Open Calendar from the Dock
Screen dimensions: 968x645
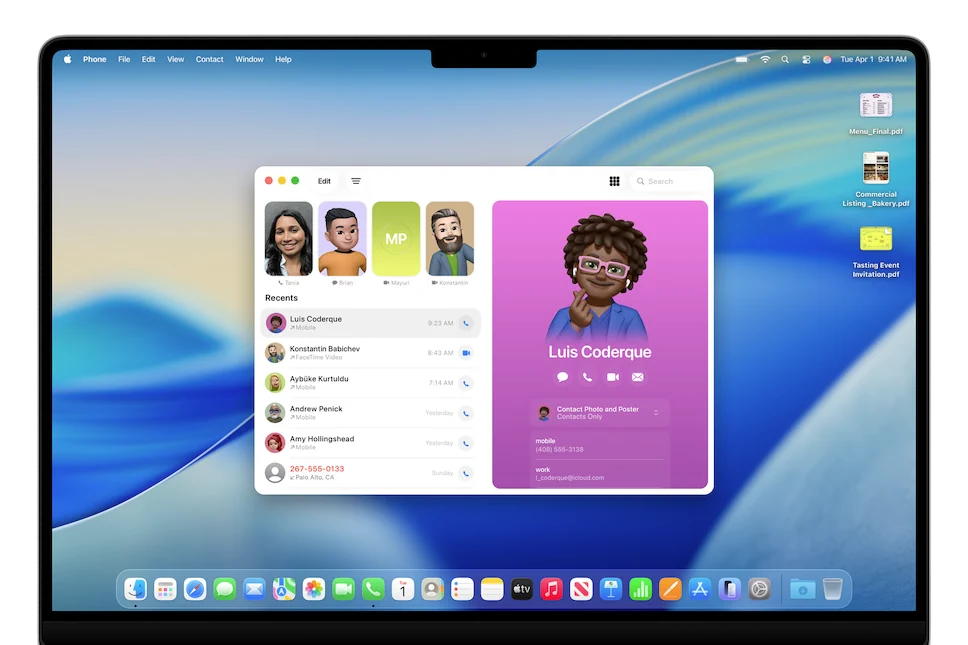[403, 589]
